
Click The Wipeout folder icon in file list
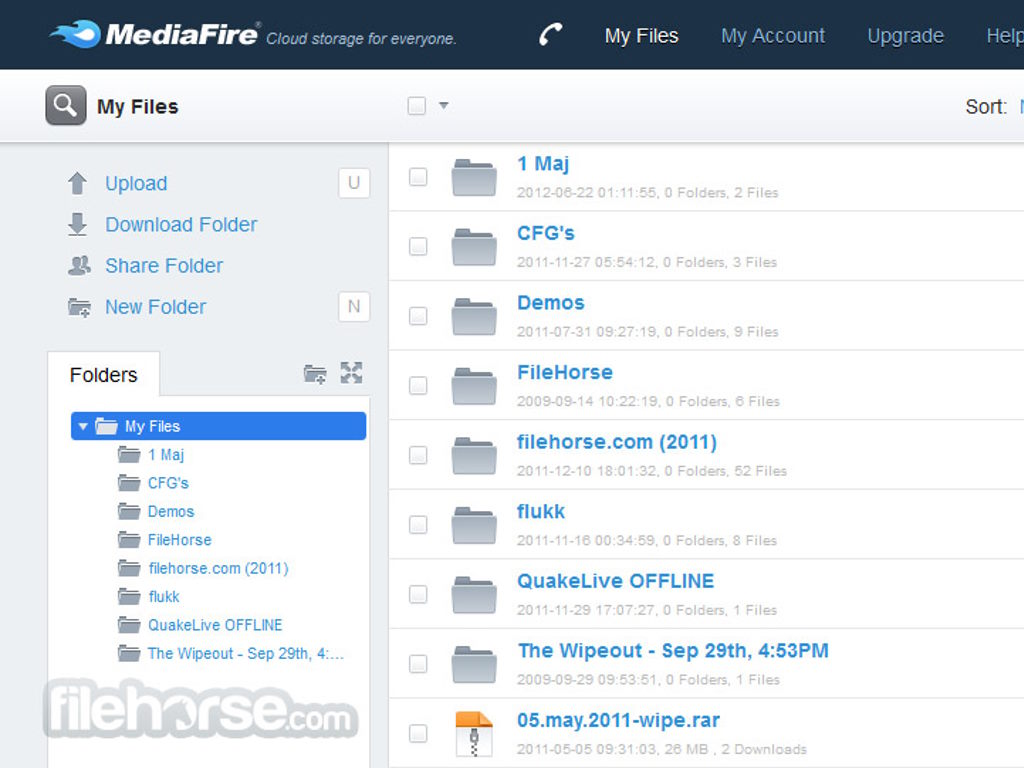click(x=473, y=664)
